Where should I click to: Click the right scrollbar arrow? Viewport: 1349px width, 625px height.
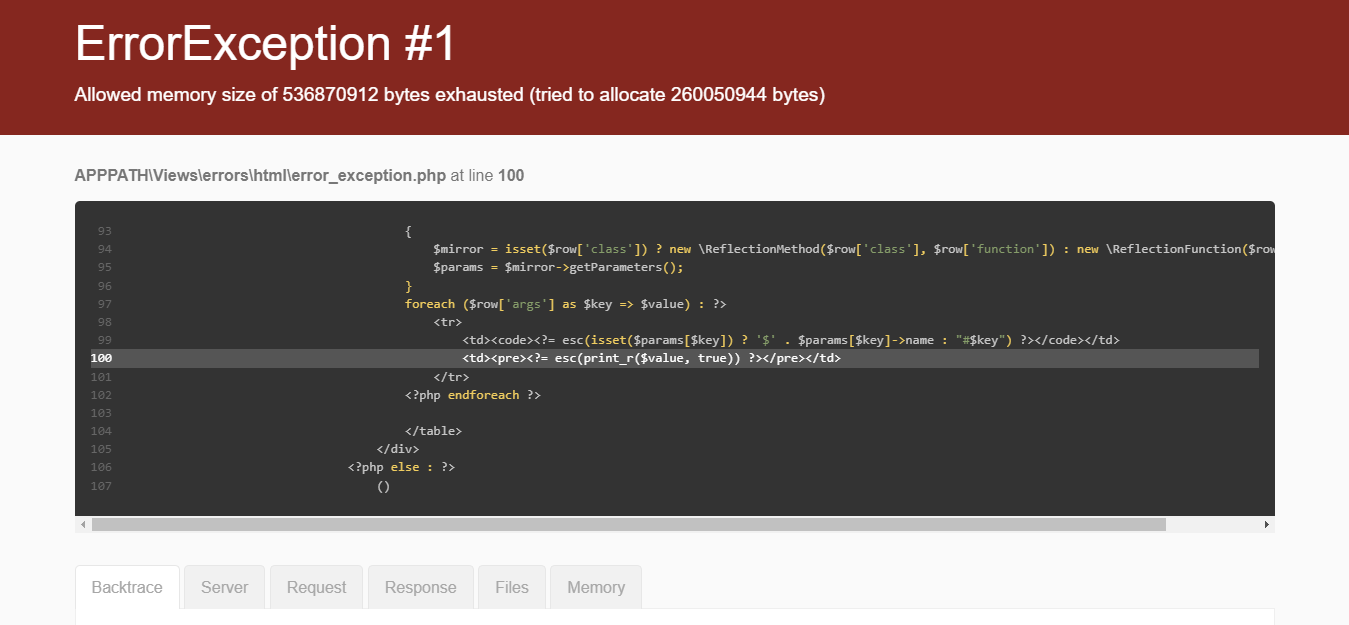point(1265,523)
